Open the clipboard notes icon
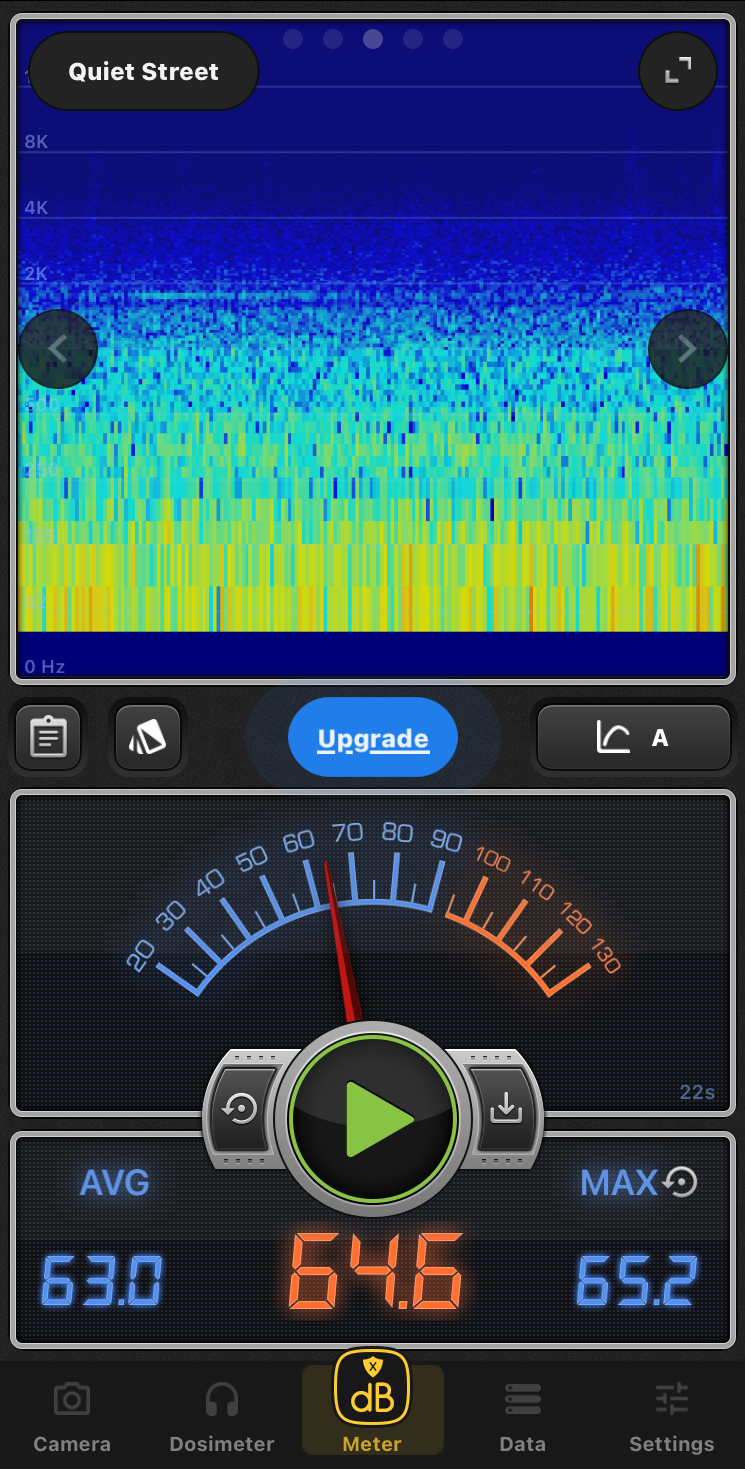 click(48, 738)
